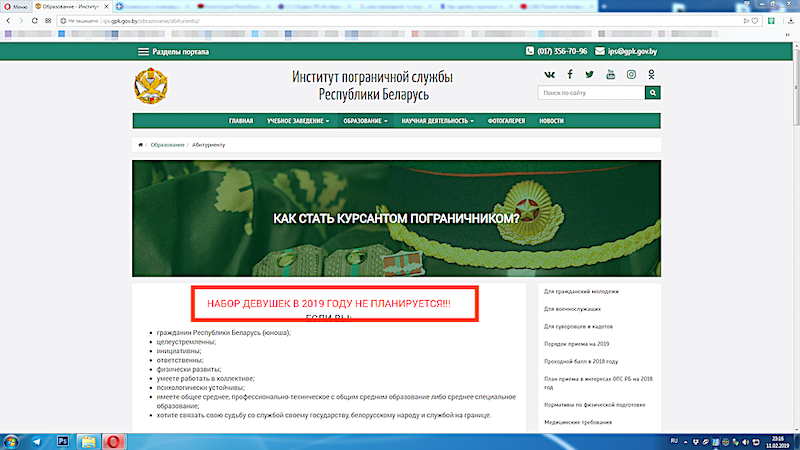Open the Instagram social icon
This screenshot has height=450, width=800.
631,74
